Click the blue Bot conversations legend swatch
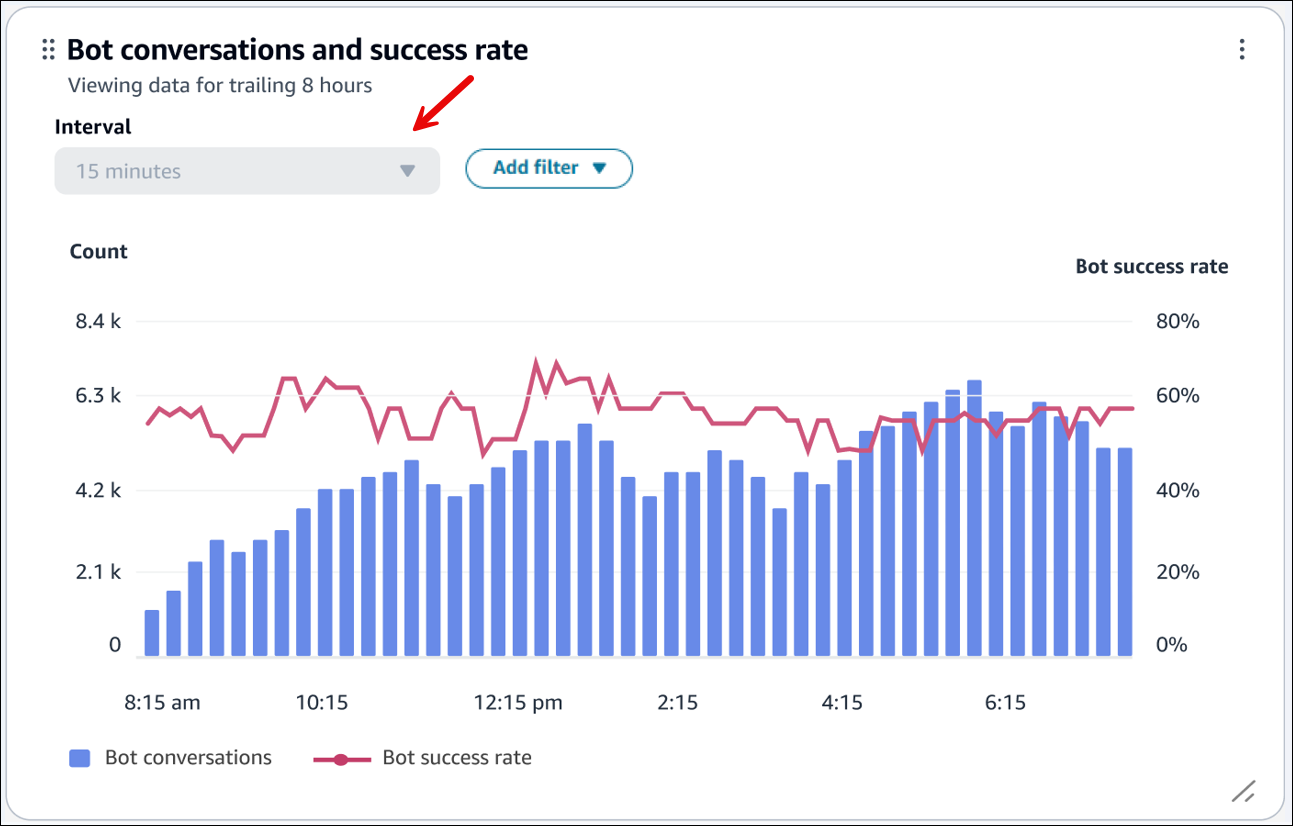The height and width of the screenshot is (826, 1293). [77, 757]
